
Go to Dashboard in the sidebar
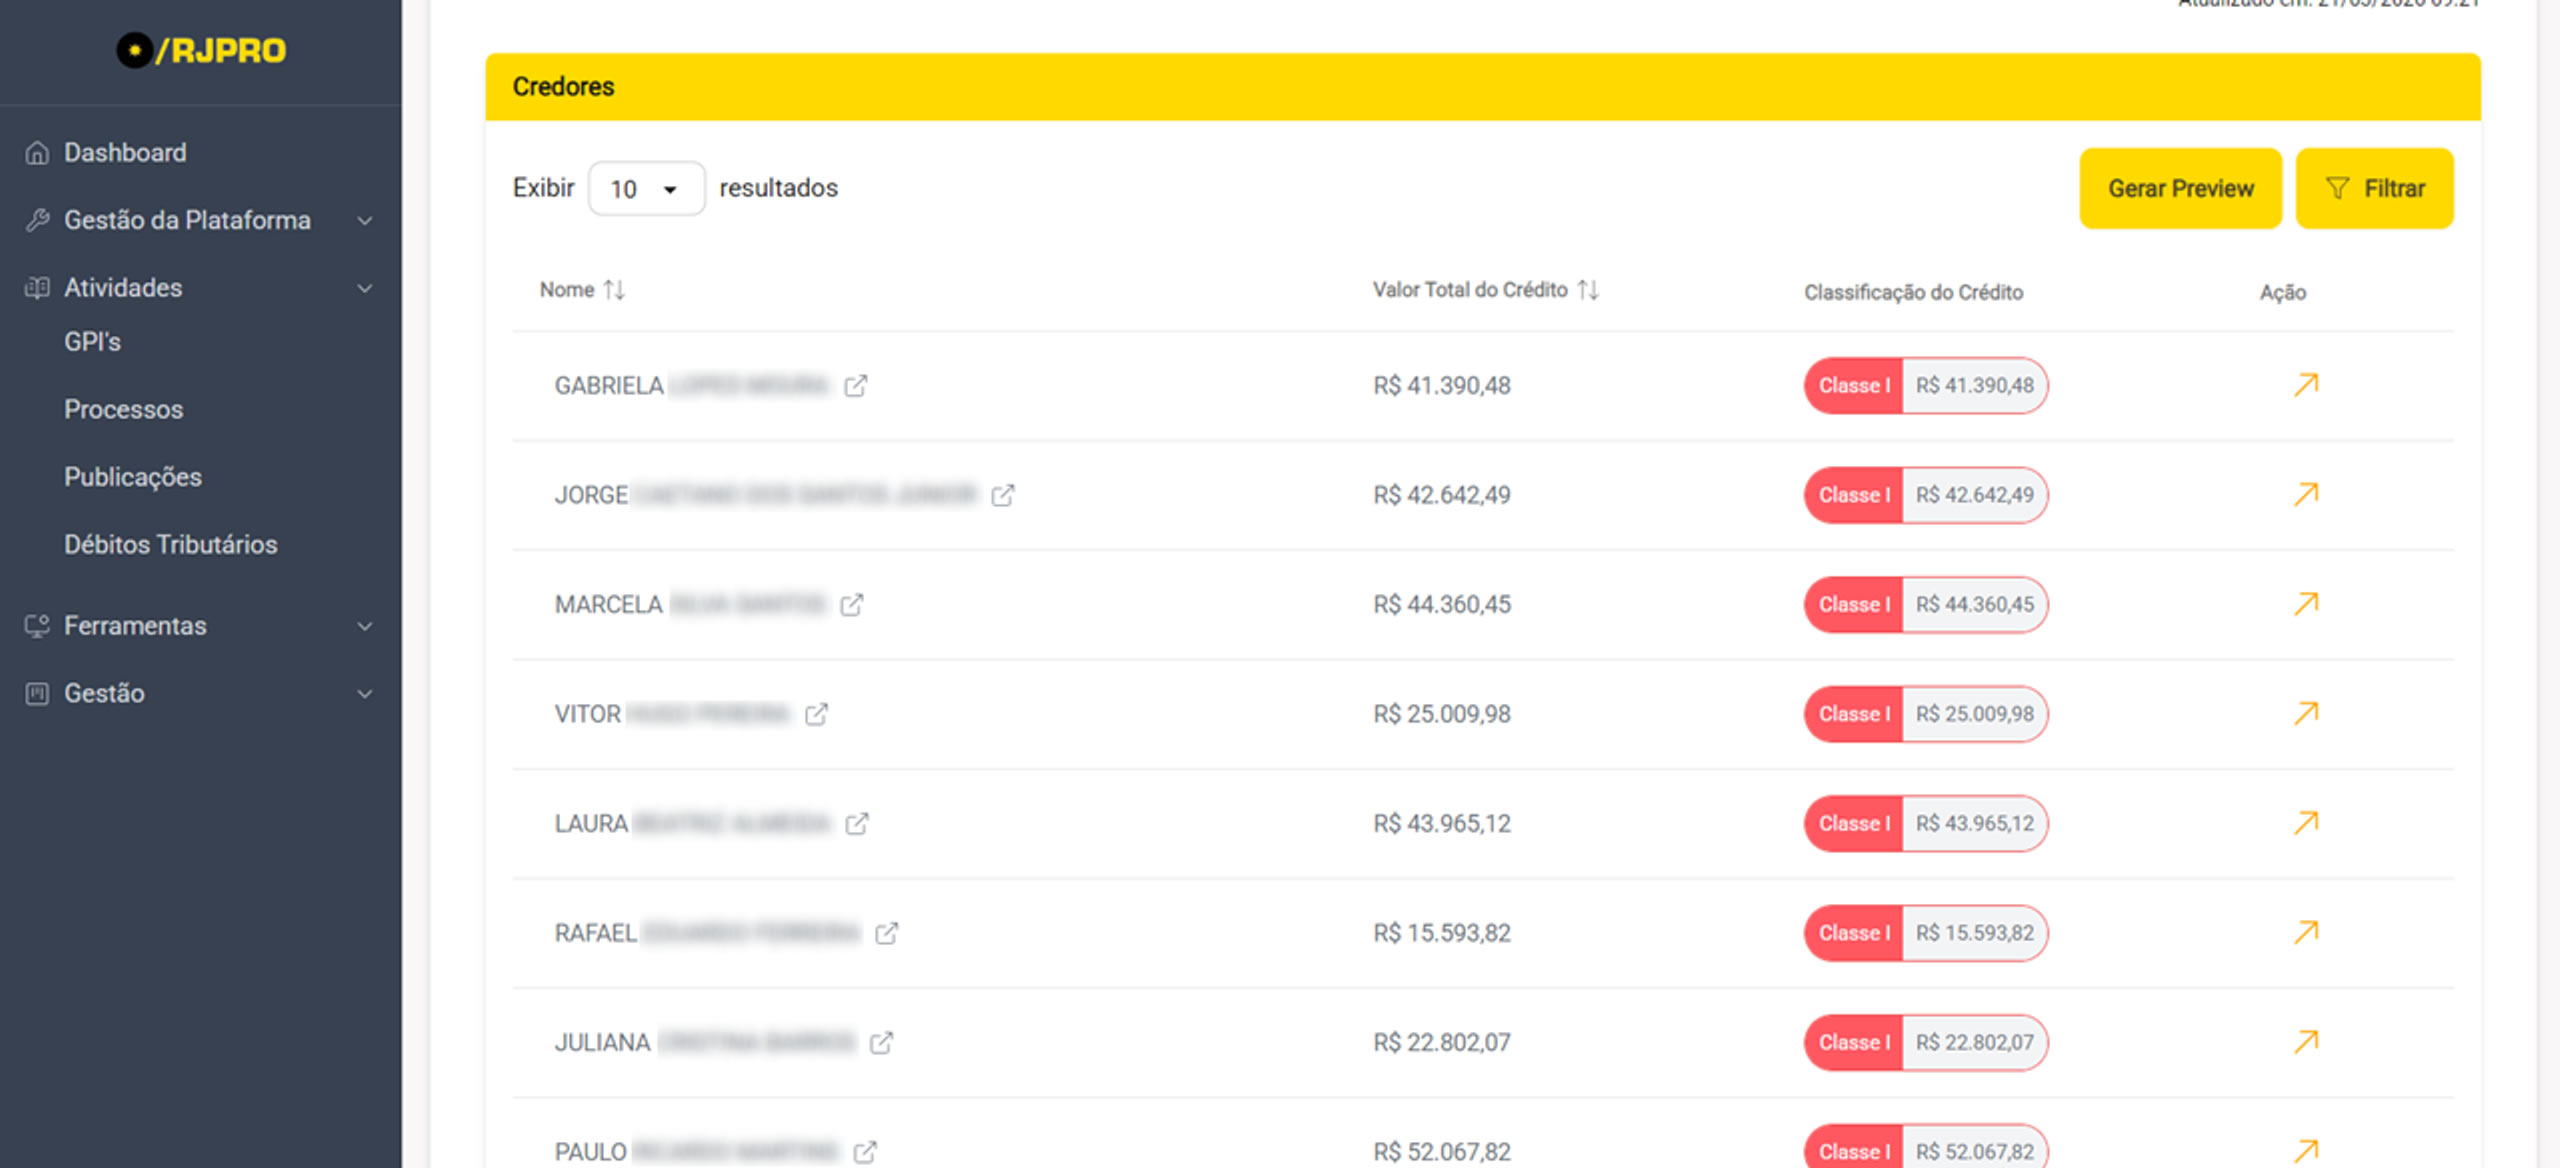pos(124,153)
